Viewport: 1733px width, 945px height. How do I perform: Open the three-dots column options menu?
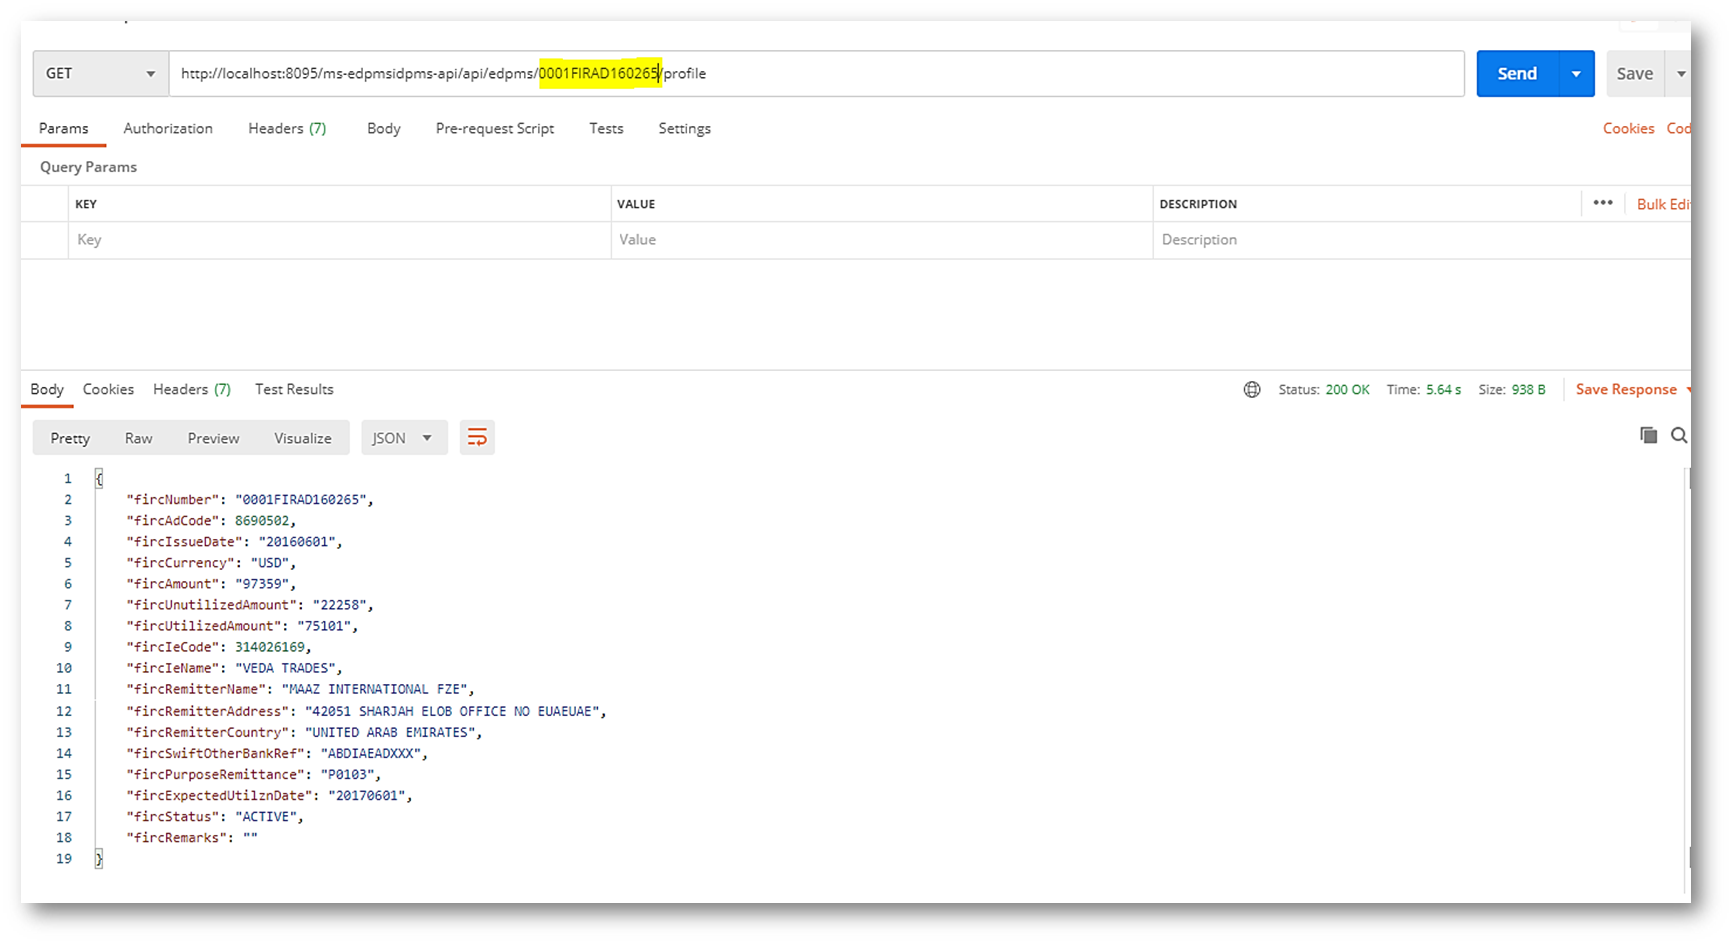click(x=1602, y=203)
